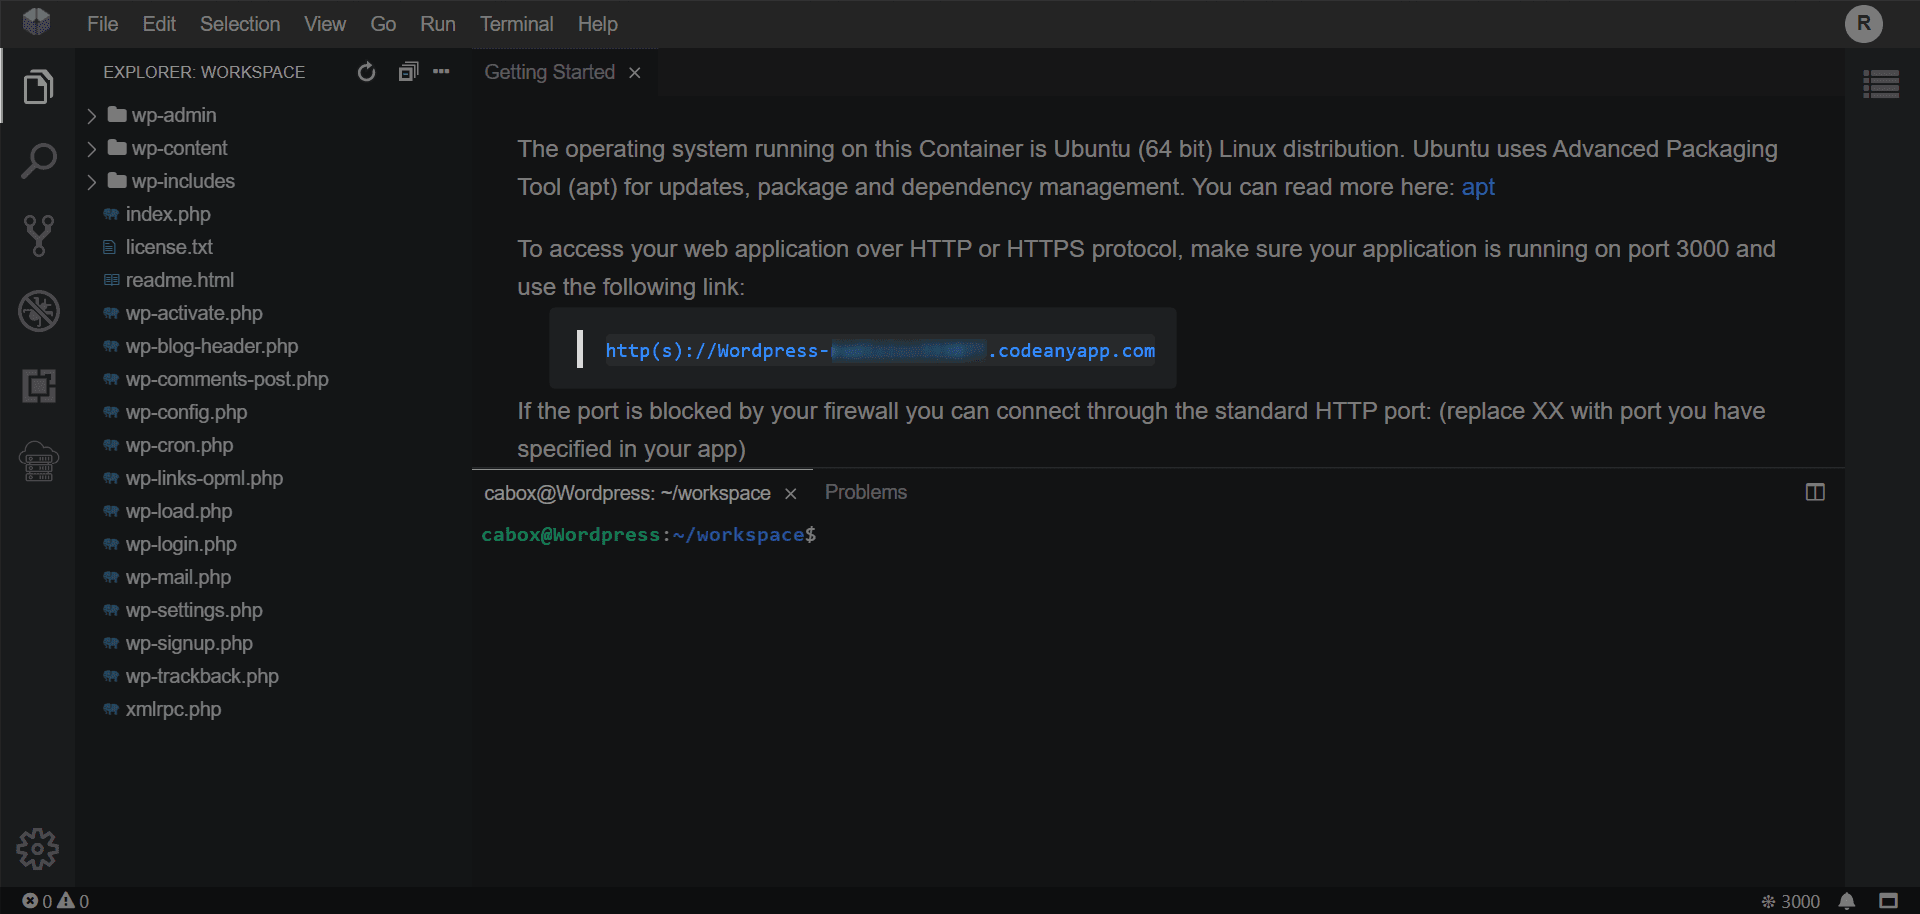Image resolution: width=1920 pixels, height=914 pixels.
Task: Collapse all folders in Explorer
Action: tap(407, 72)
